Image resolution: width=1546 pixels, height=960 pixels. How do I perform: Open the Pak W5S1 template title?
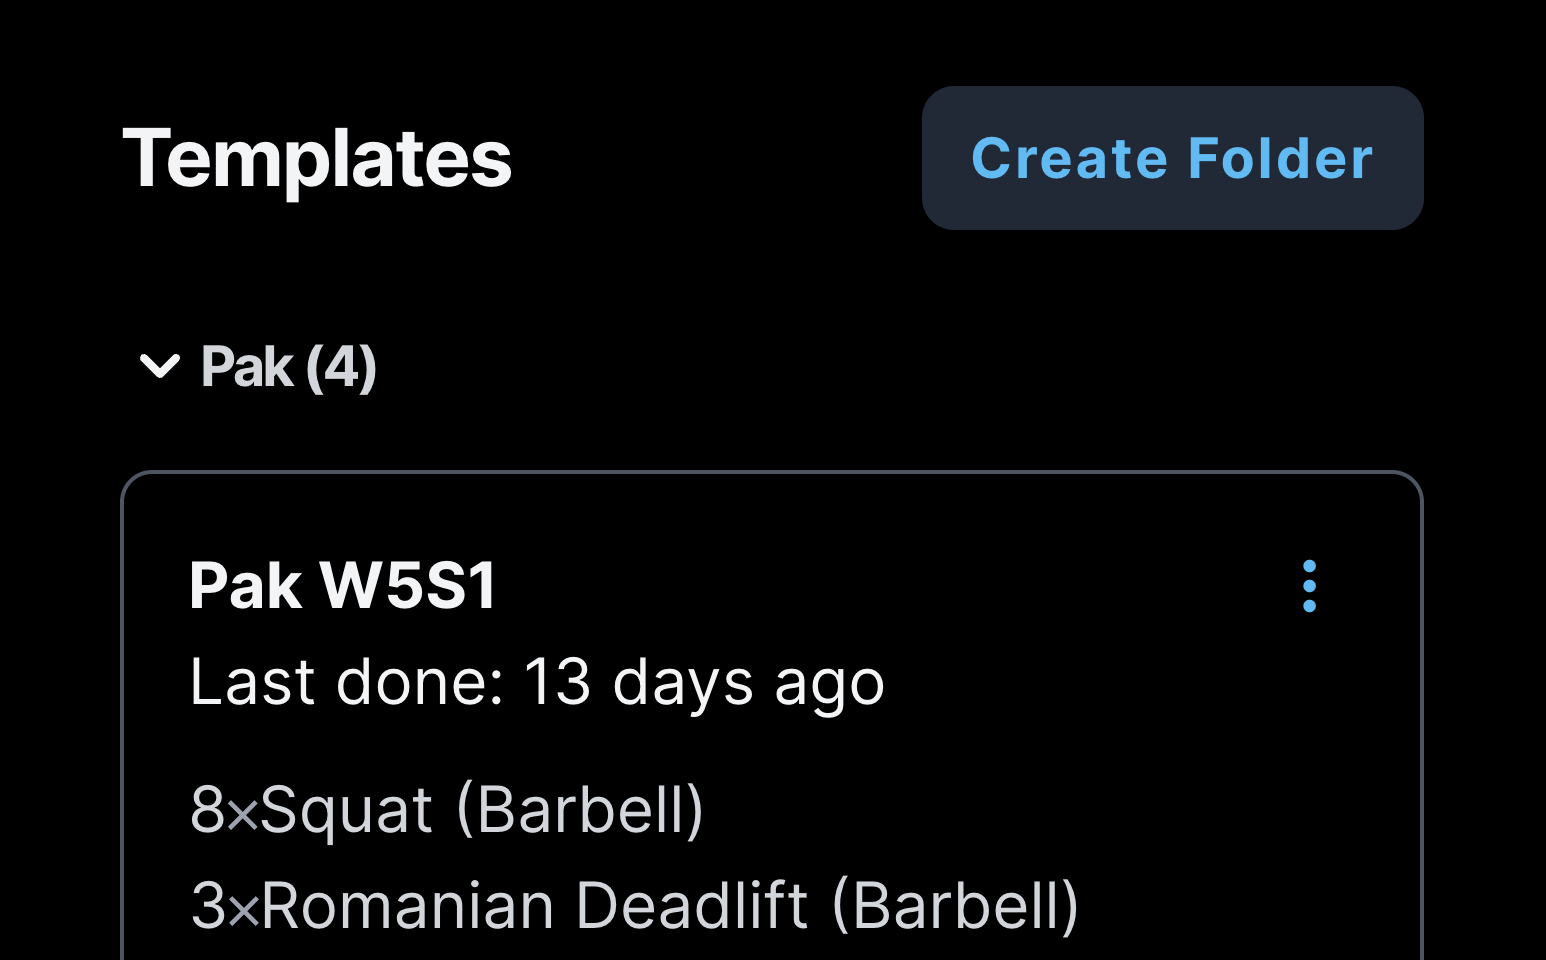coord(343,586)
